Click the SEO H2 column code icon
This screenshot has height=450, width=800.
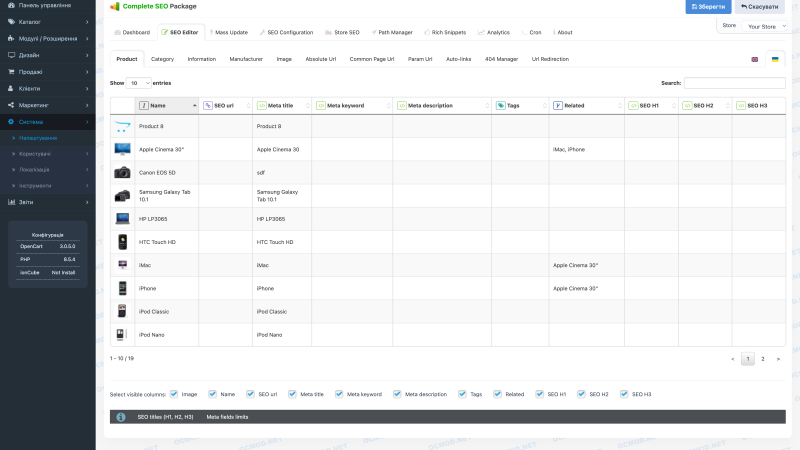click(687, 106)
